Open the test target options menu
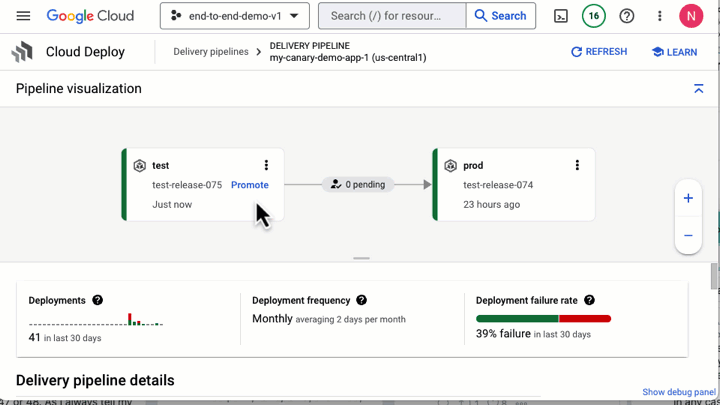The width and height of the screenshot is (720, 405). pos(266,165)
